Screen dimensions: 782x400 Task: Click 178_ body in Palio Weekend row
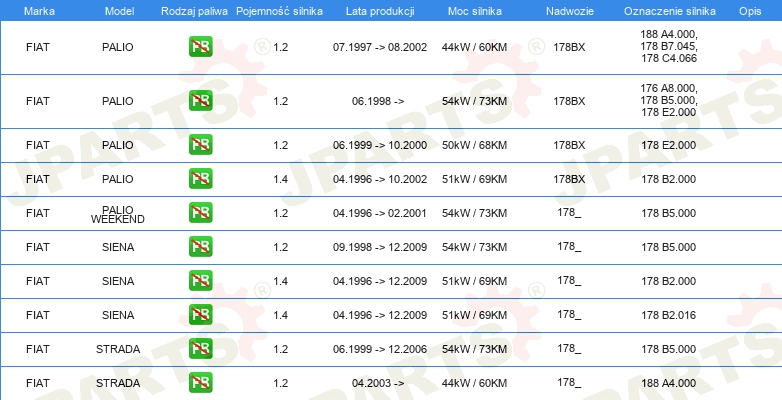coord(569,213)
